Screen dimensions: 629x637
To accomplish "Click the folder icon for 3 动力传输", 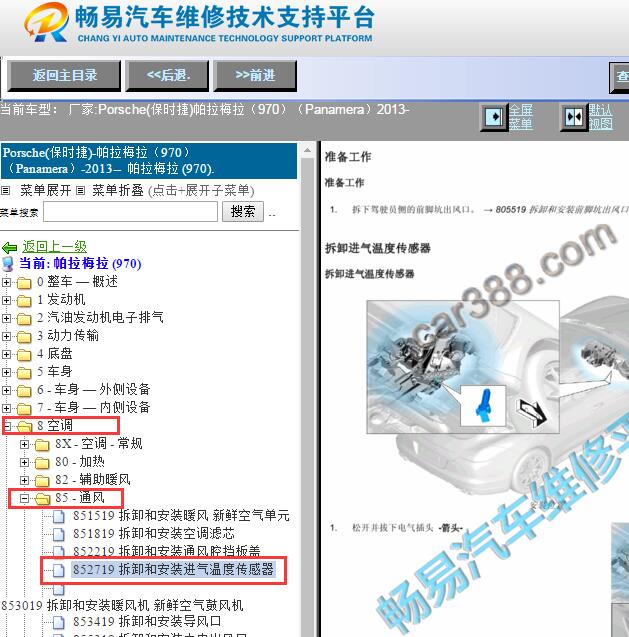I will [24, 336].
